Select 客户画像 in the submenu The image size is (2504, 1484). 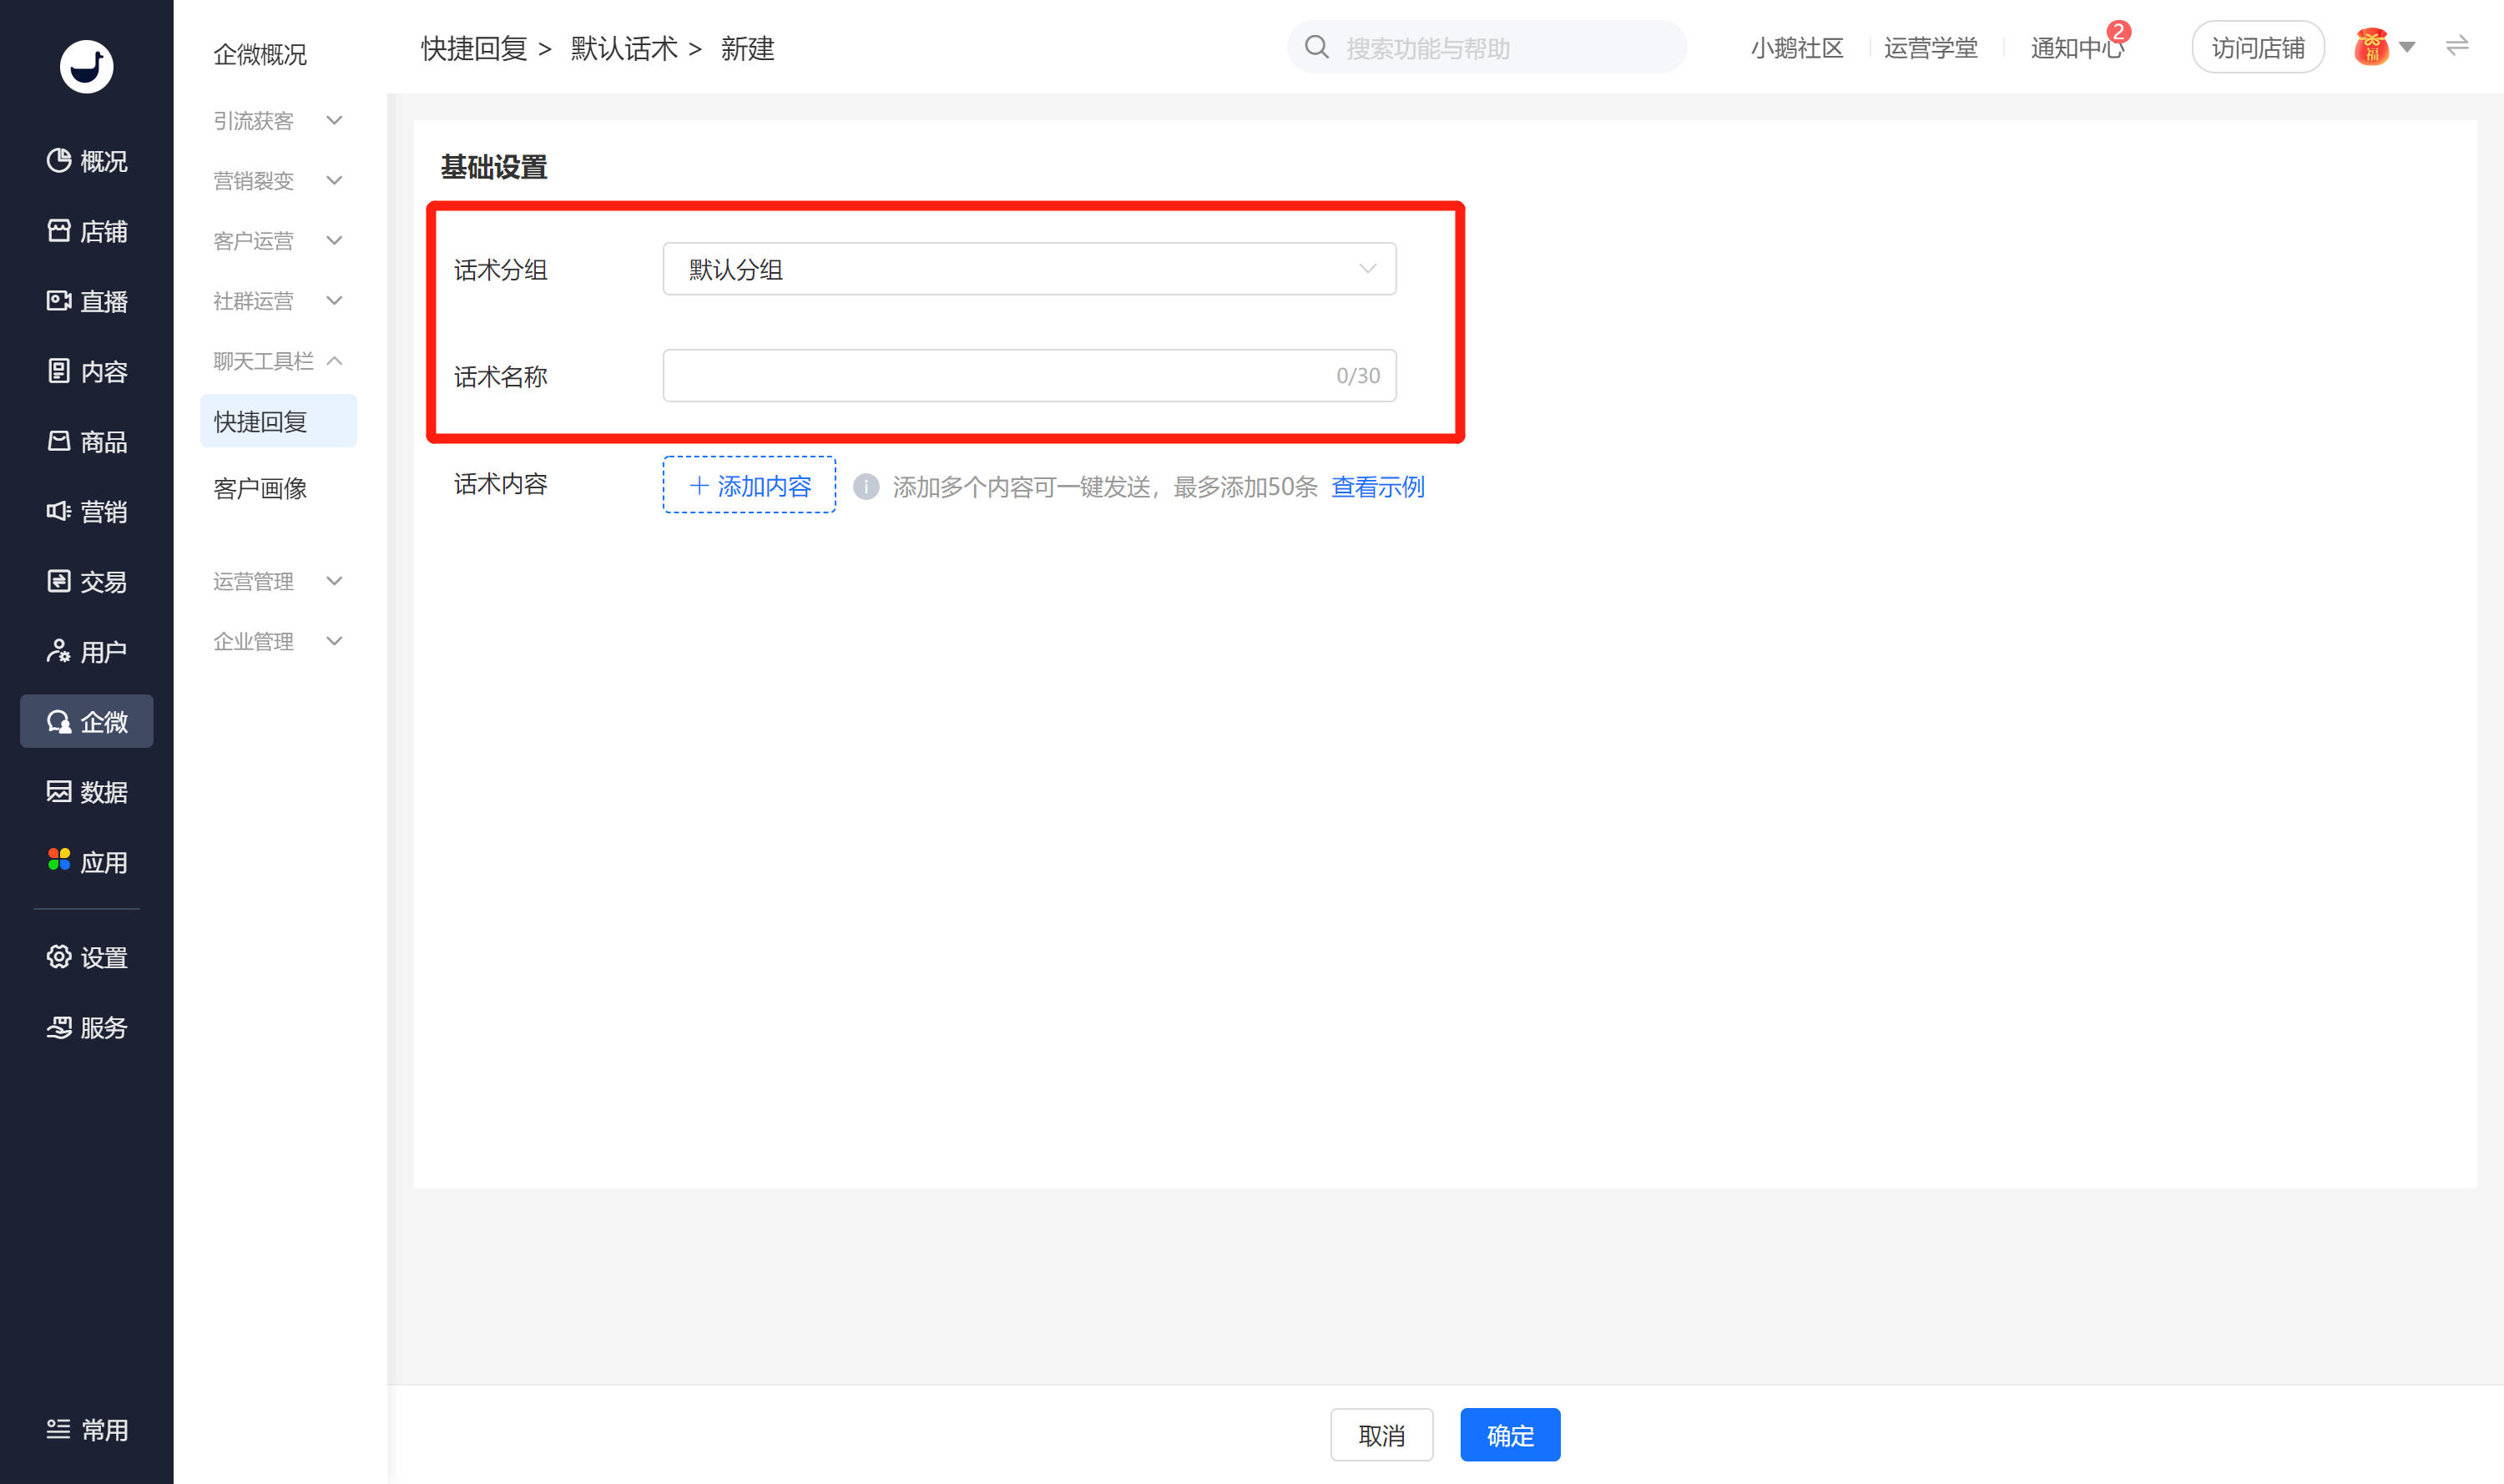click(x=260, y=489)
